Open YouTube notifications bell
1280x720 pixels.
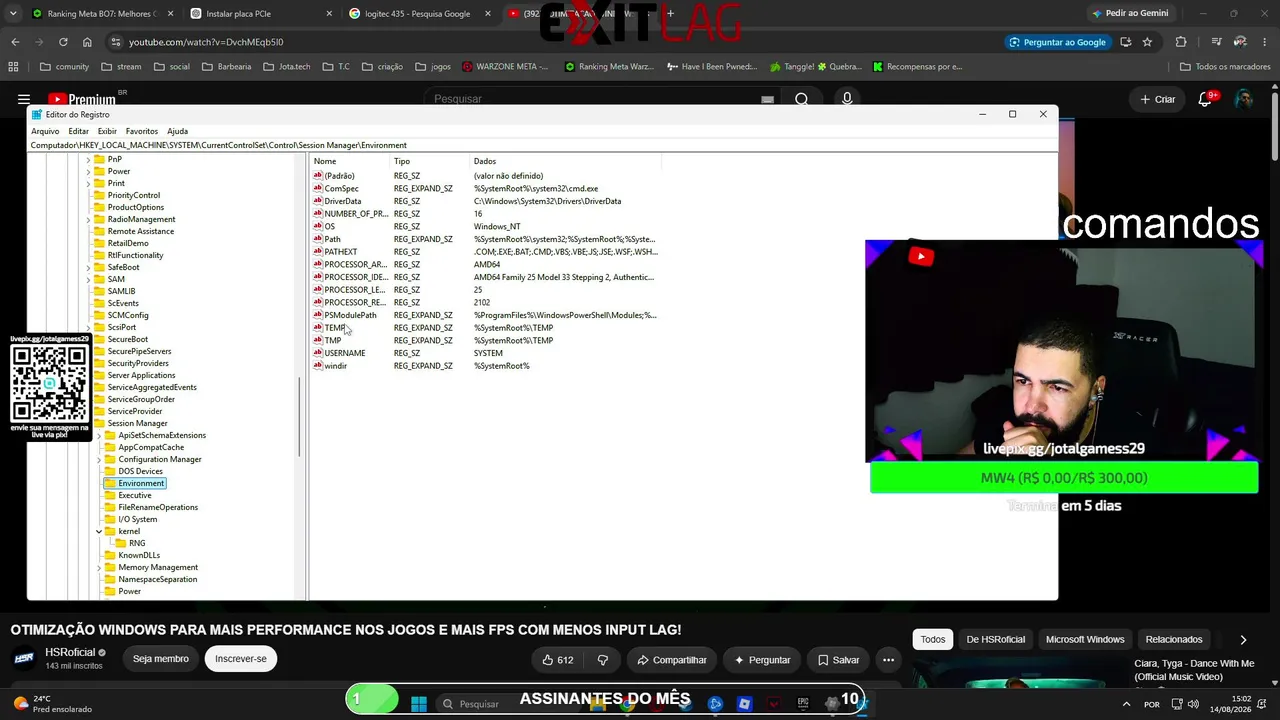1205,99
